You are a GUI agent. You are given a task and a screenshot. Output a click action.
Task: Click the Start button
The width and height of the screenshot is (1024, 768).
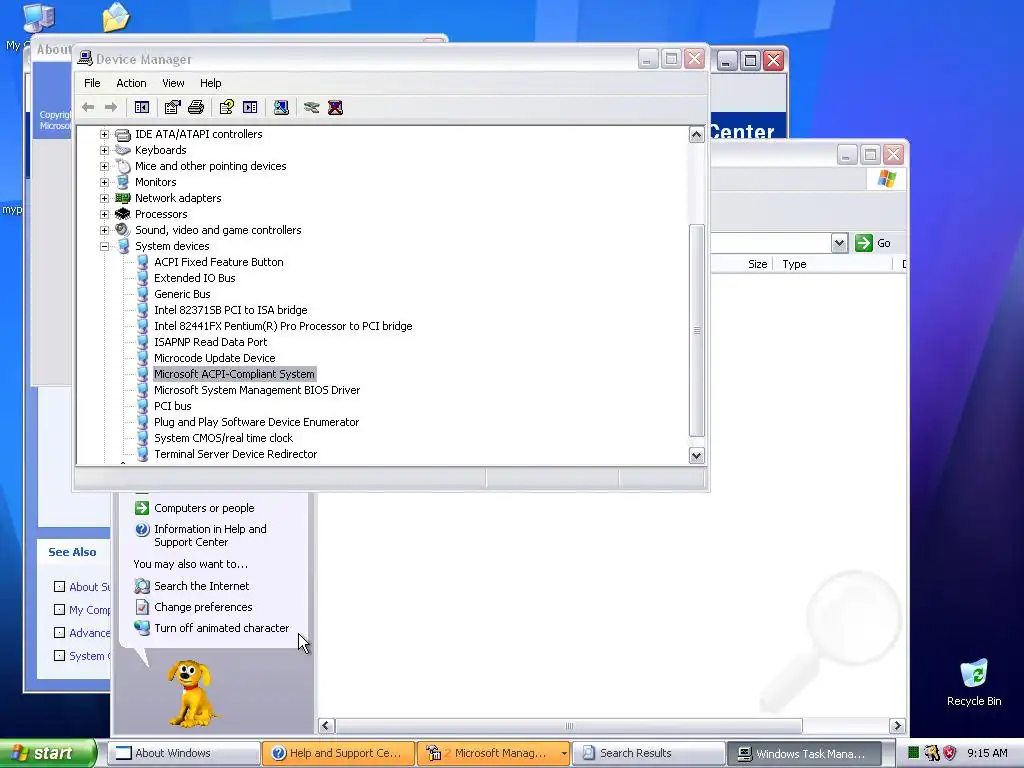point(47,753)
